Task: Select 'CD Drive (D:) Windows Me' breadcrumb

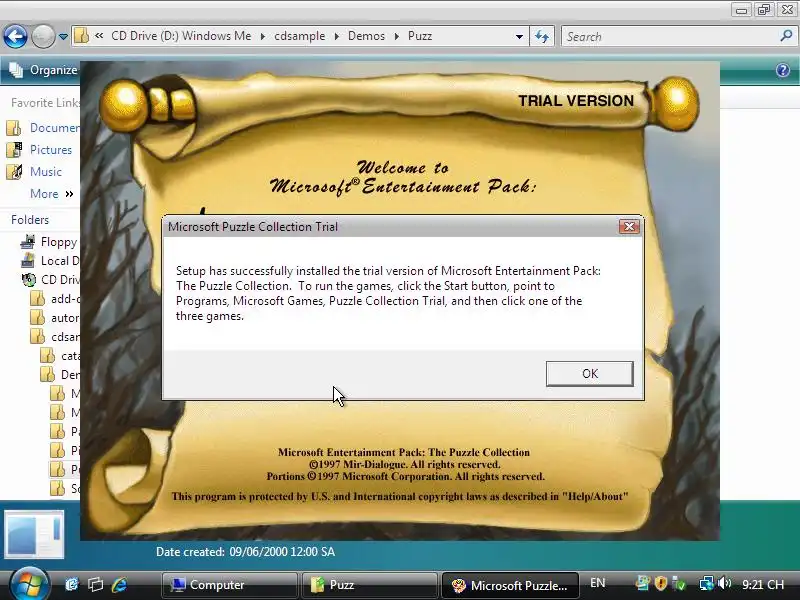Action: click(181, 36)
